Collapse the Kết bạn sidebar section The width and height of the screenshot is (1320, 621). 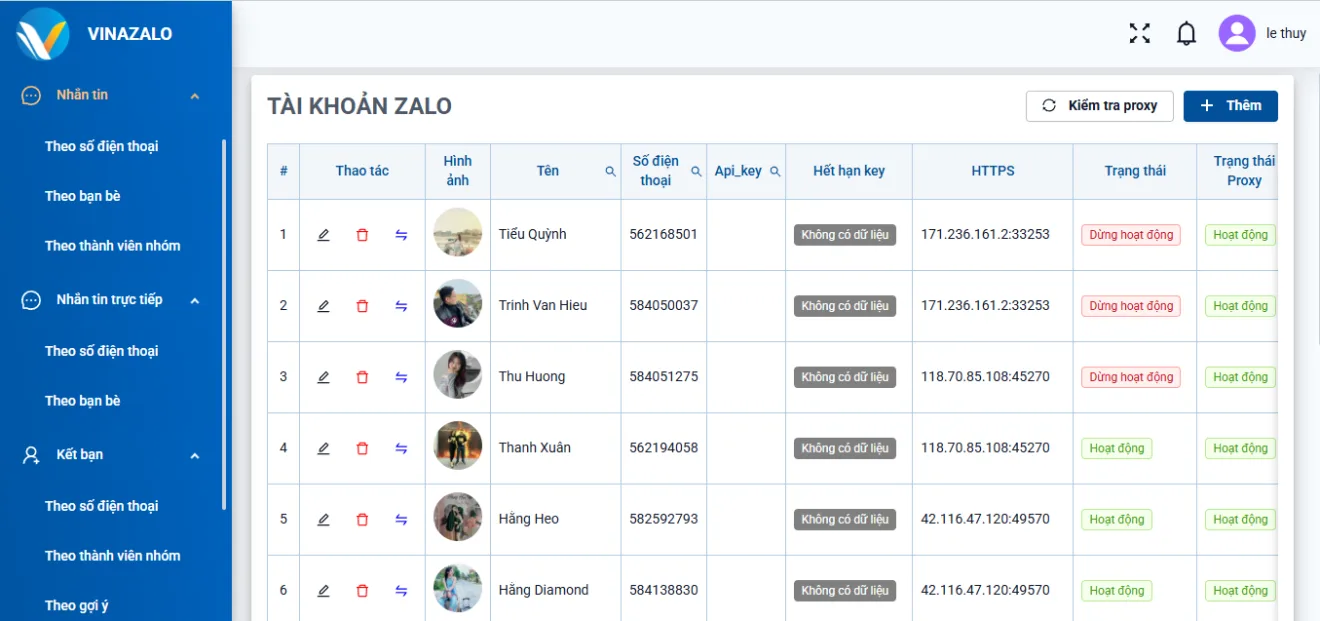pos(195,455)
